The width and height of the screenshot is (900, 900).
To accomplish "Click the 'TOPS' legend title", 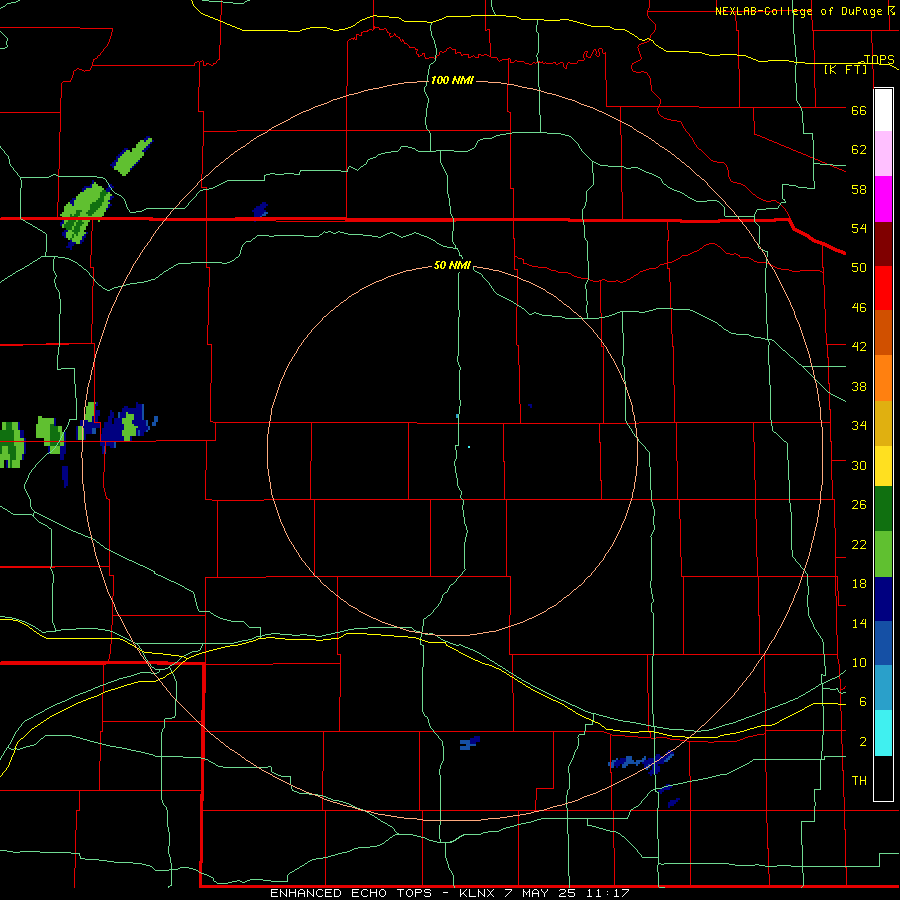I will click(x=879, y=59).
